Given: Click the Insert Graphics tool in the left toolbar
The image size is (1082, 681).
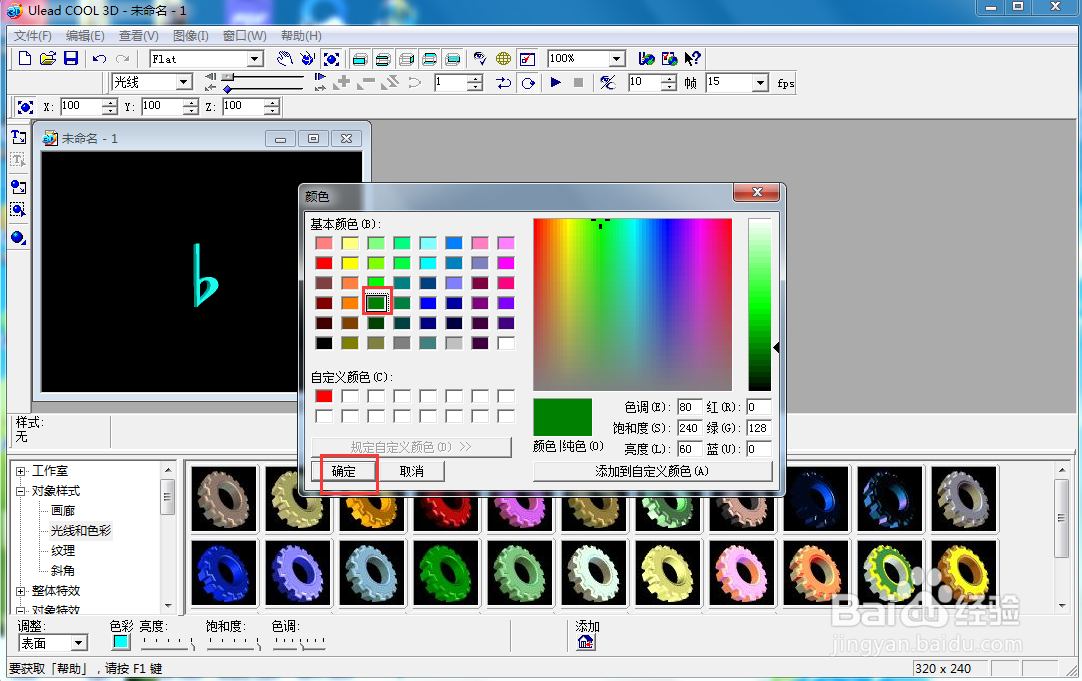Looking at the screenshot, I should (x=19, y=187).
